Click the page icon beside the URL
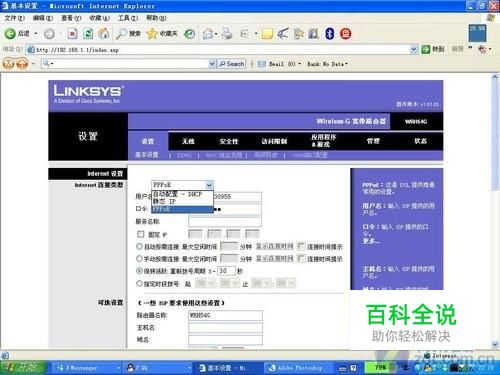 tap(30, 50)
